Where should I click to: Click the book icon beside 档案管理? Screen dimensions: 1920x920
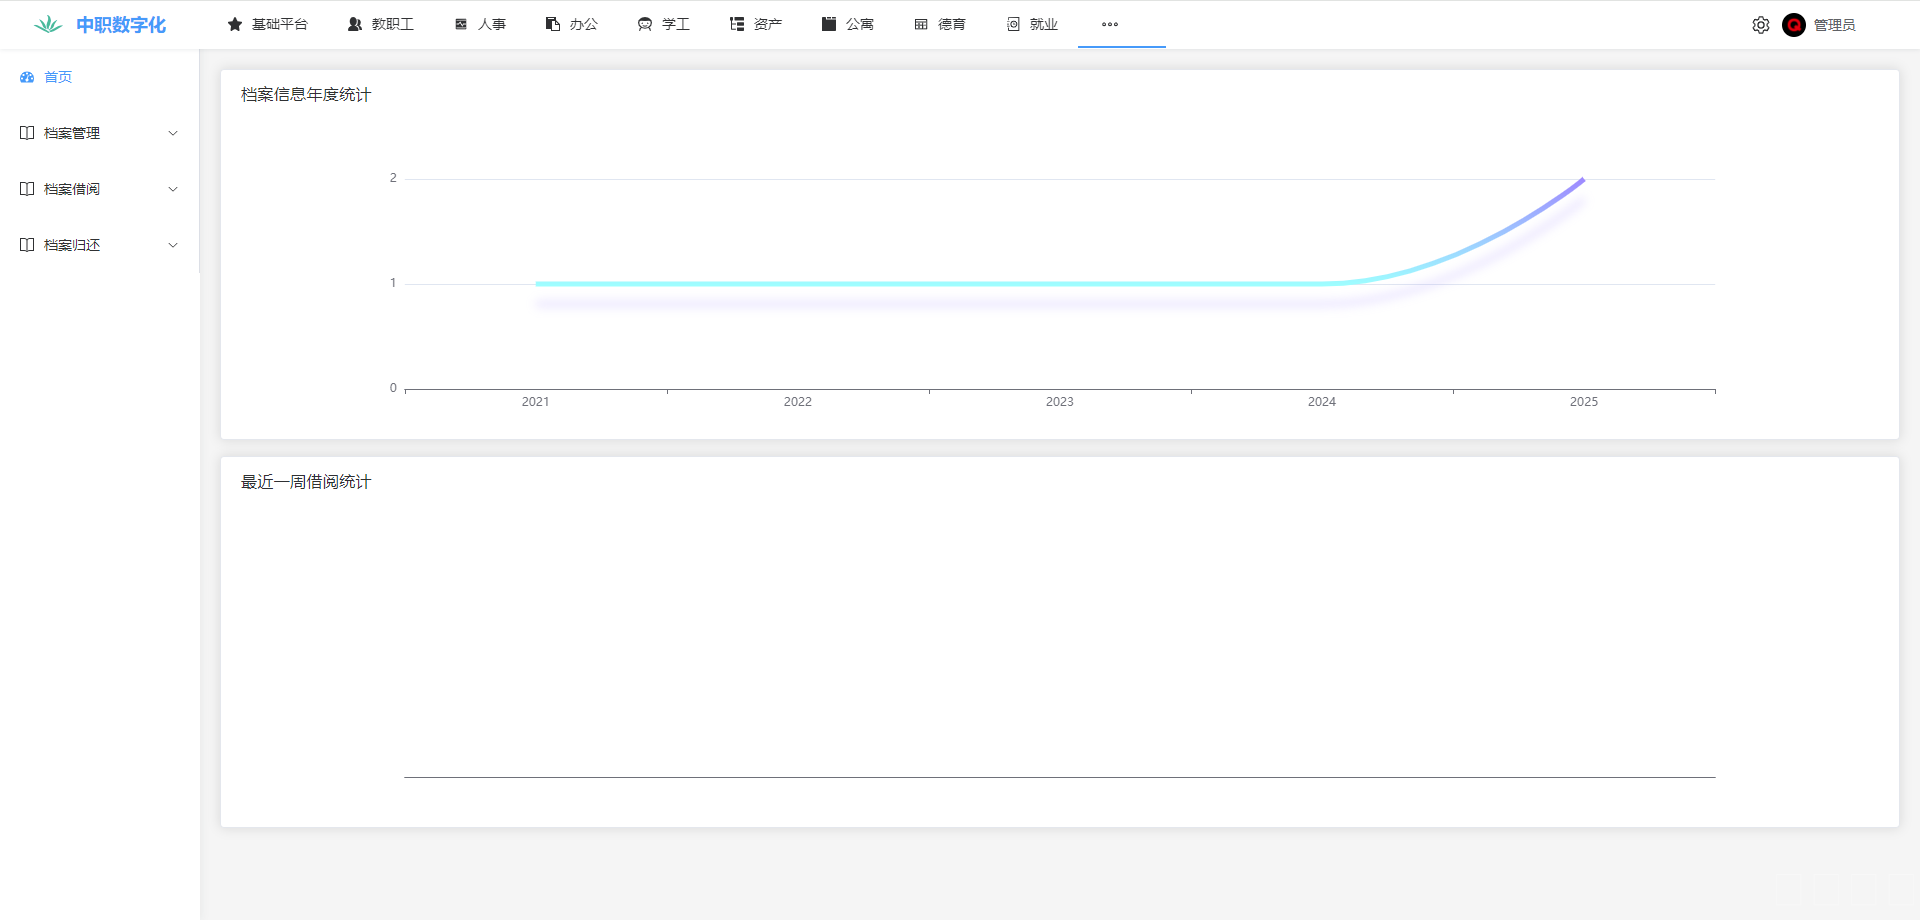[27, 133]
